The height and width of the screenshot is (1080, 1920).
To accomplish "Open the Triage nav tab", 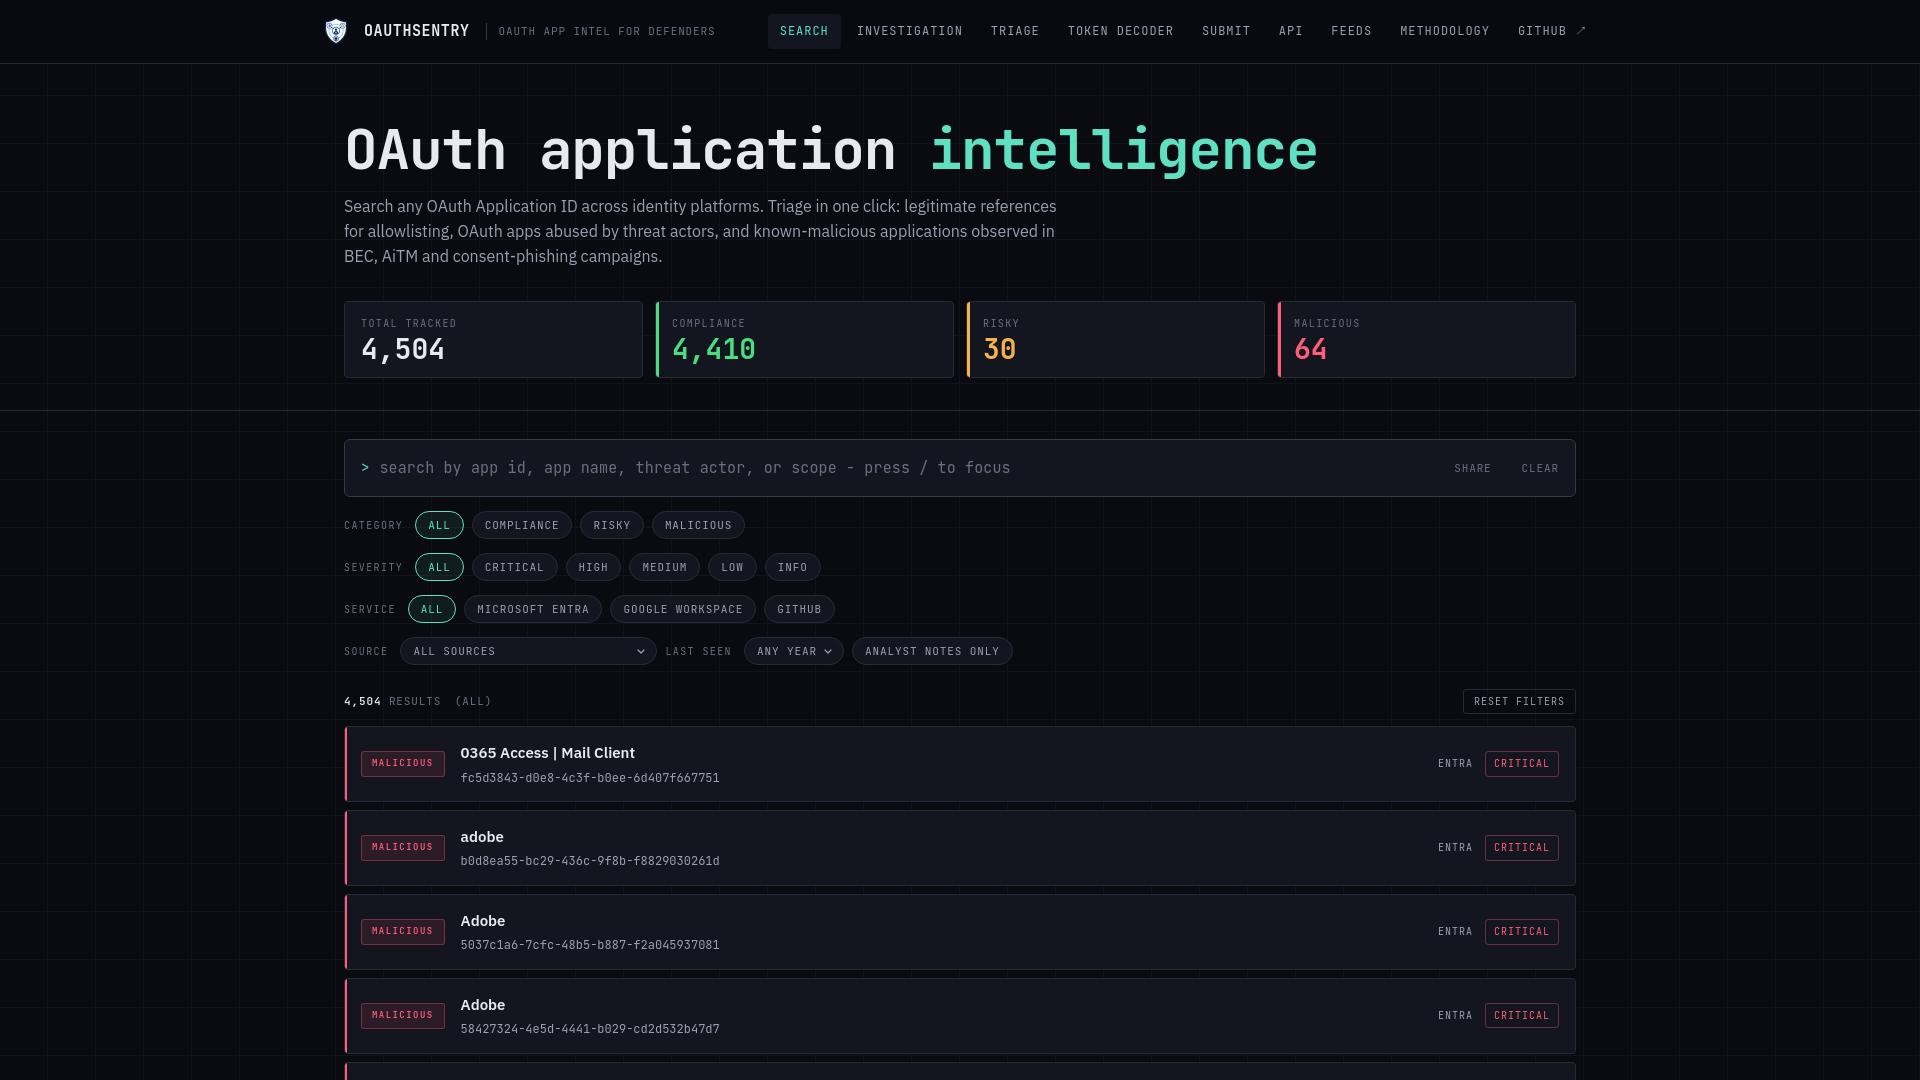I will pyautogui.click(x=1015, y=31).
